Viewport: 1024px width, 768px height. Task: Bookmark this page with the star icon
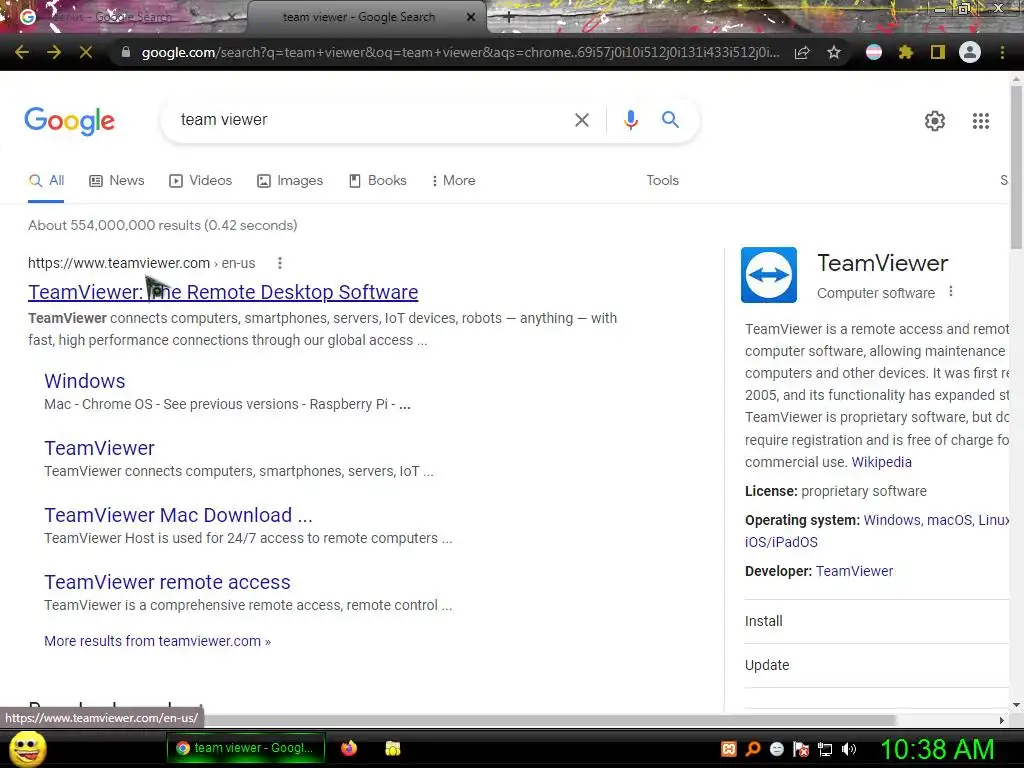click(x=834, y=52)
